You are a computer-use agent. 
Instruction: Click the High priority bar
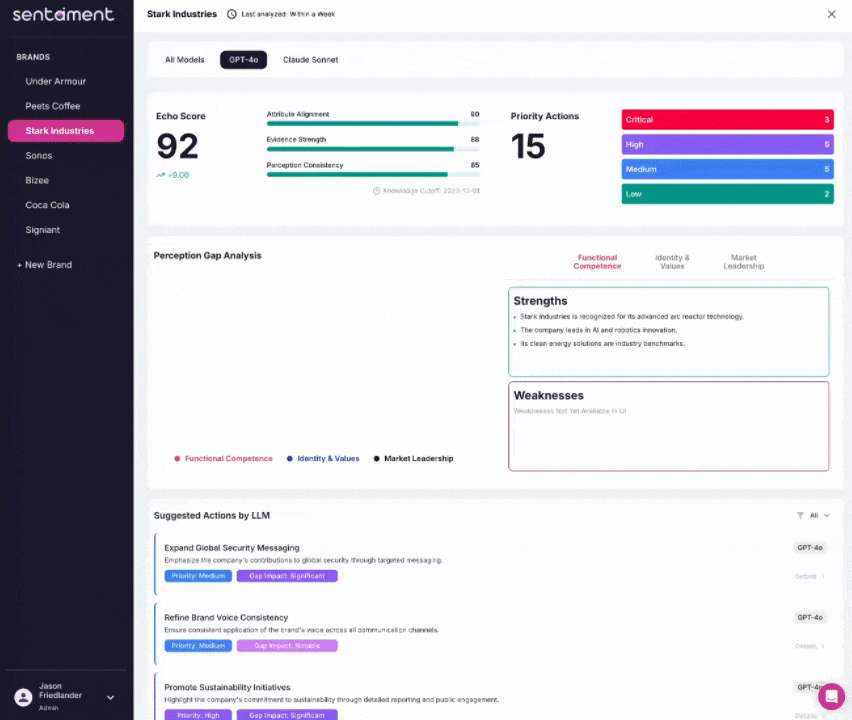coord(728,145)
